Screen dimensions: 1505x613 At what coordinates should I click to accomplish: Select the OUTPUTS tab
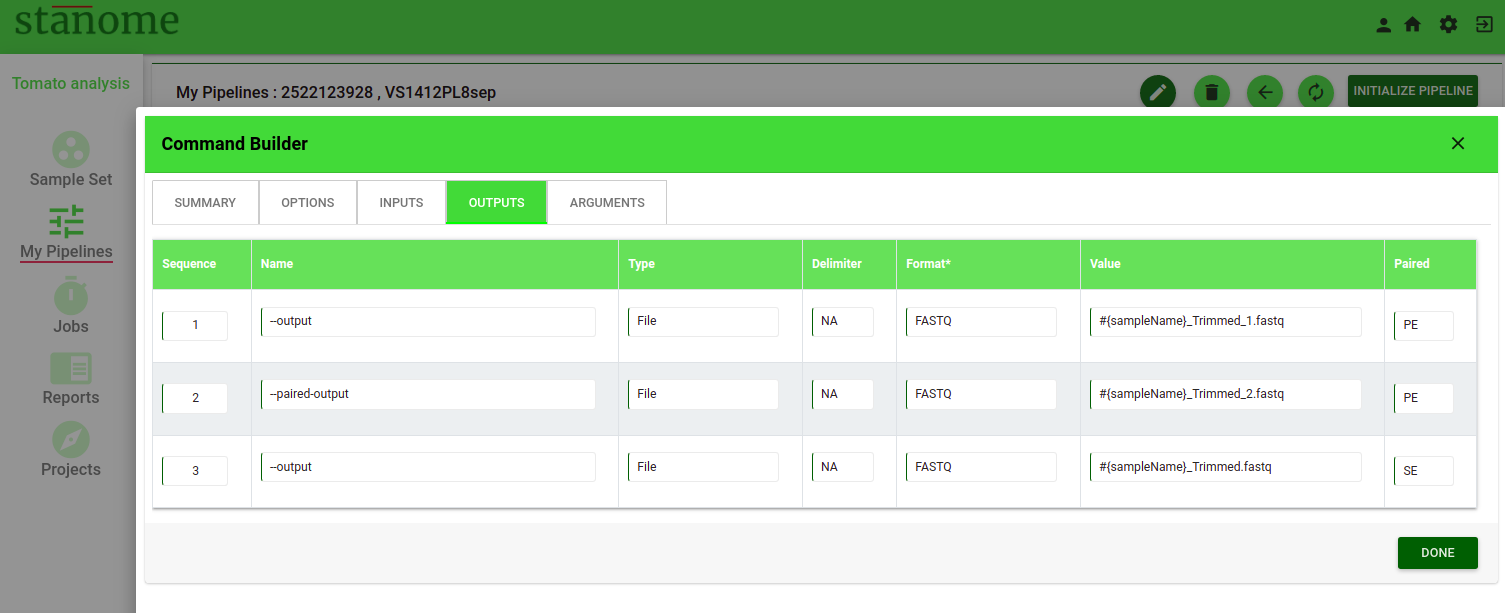click(497, 202)
